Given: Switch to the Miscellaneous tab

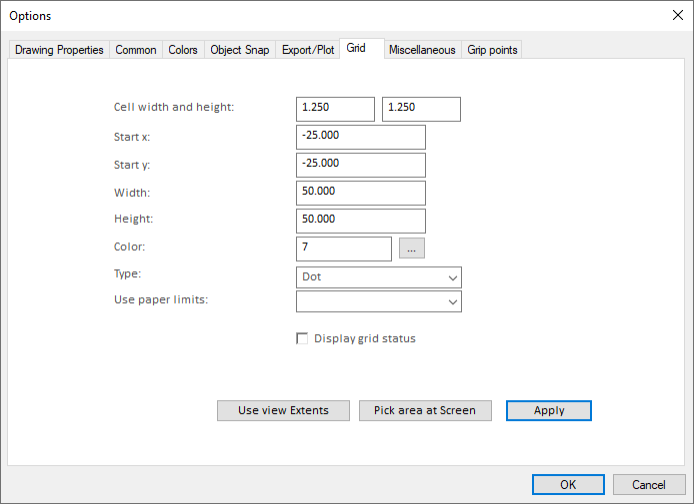Looking at the screenshot, I should tap(422, 50).
